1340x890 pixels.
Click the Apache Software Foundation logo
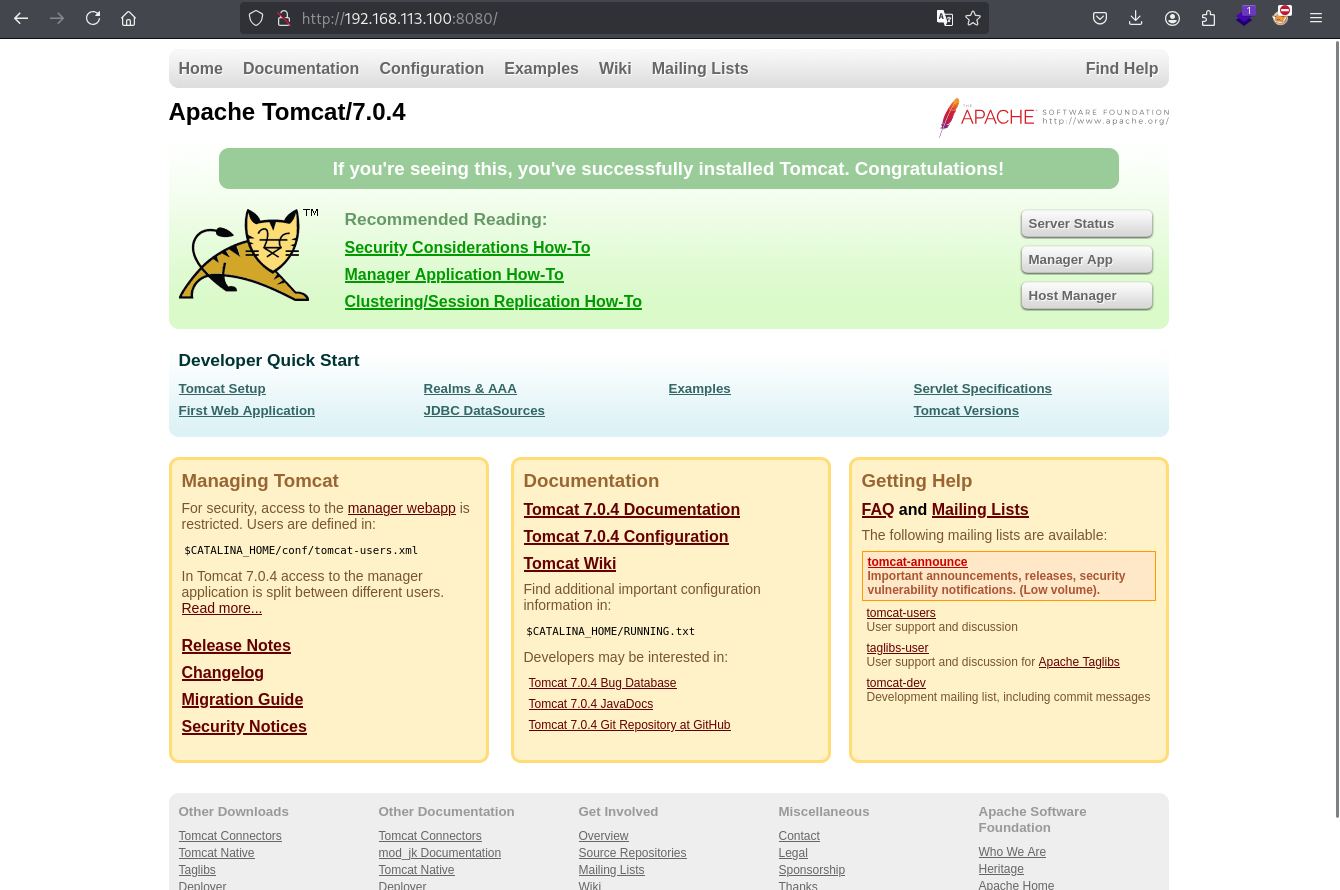click(x=1054, y=117)
